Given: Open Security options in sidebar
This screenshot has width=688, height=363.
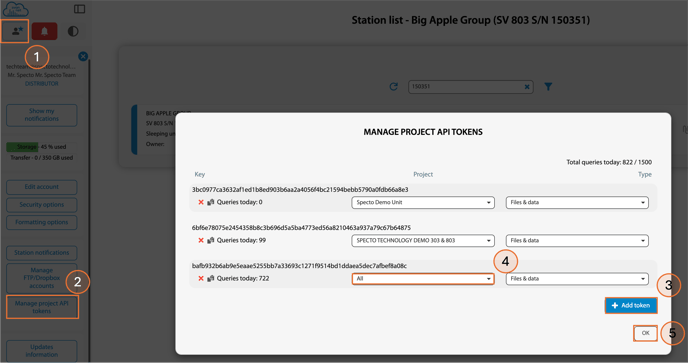Looking at the screenshot, I should pos(42,205).
